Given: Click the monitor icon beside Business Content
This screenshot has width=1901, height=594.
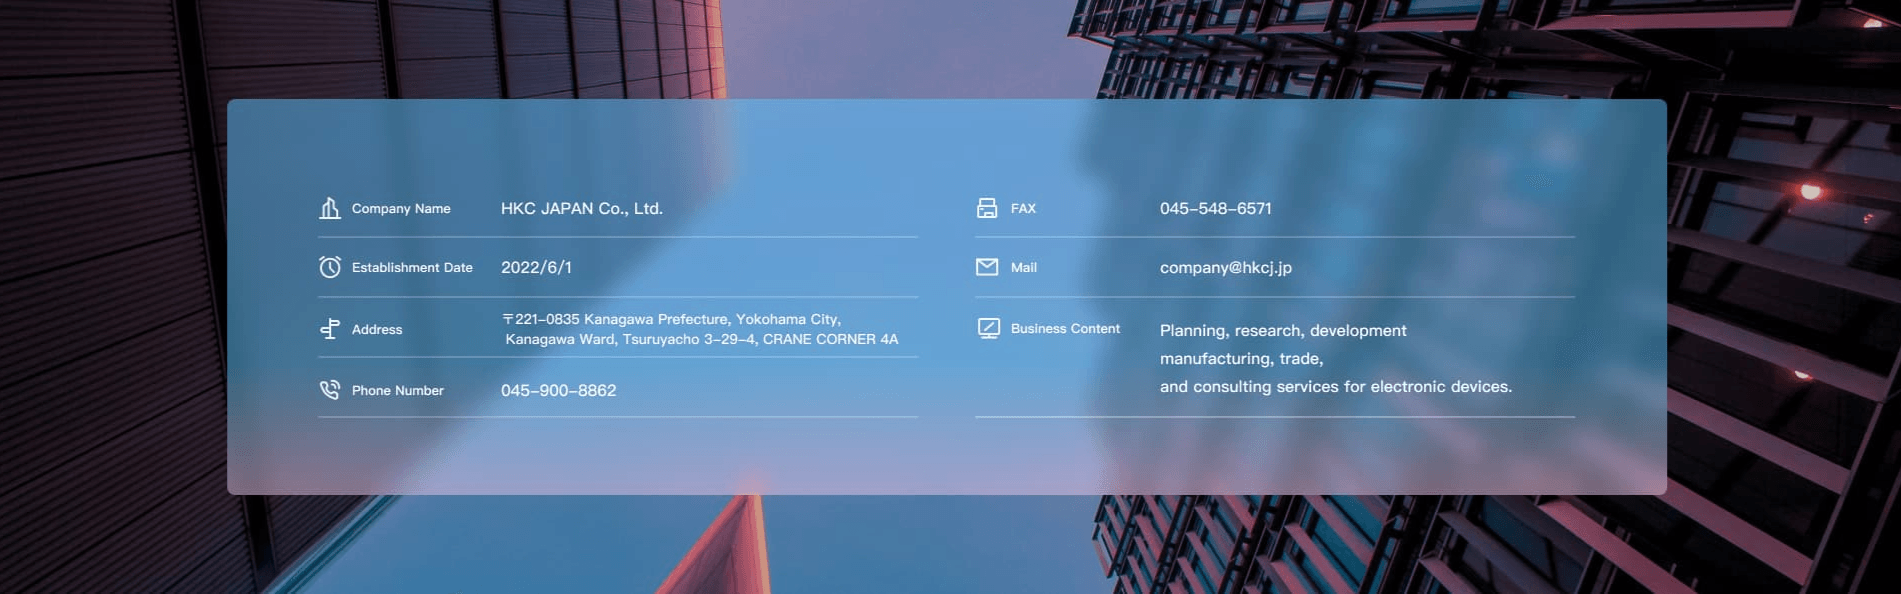Looking at the screenshot, I should click(x=988, y=329).
